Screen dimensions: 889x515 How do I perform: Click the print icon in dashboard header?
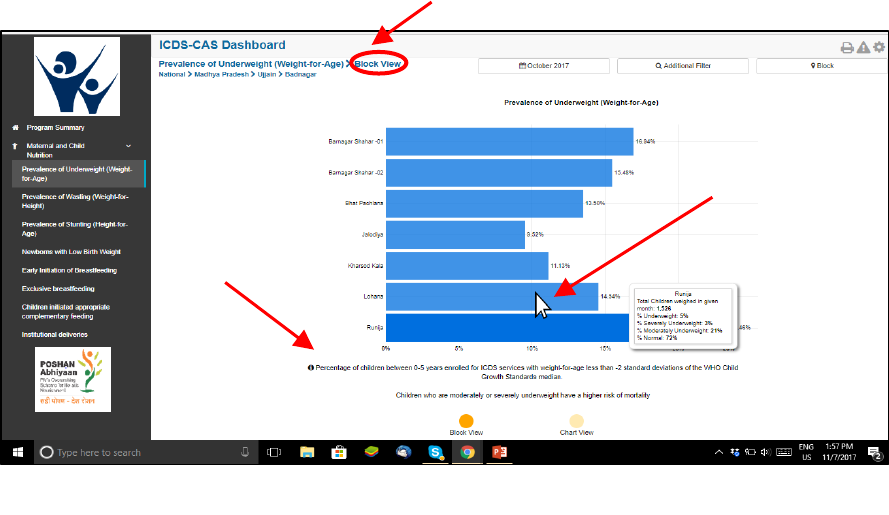pos(847,48)
